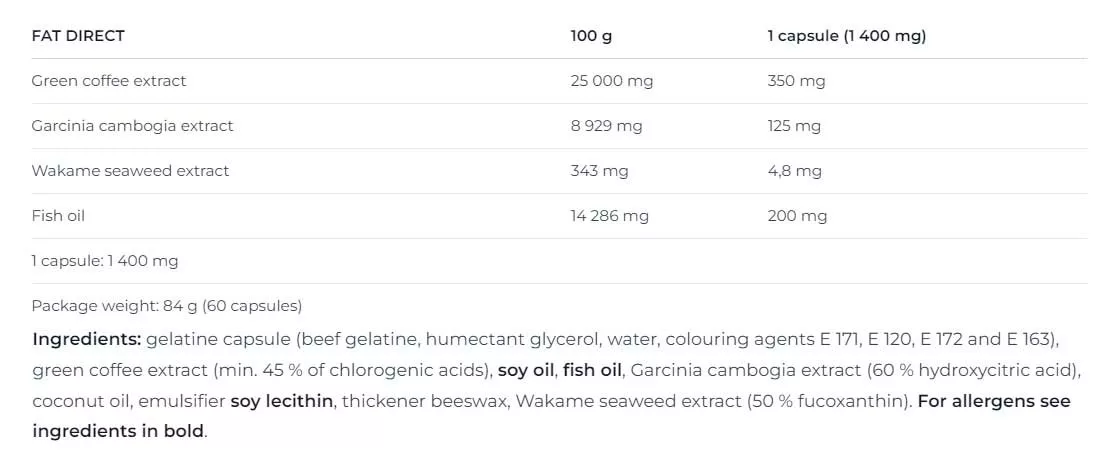
Task: Click the 'For allergens see' bold note
Action: (x=993, y=401)
